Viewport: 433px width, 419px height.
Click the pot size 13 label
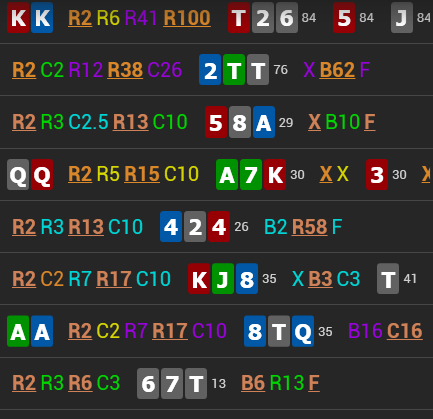219,383
